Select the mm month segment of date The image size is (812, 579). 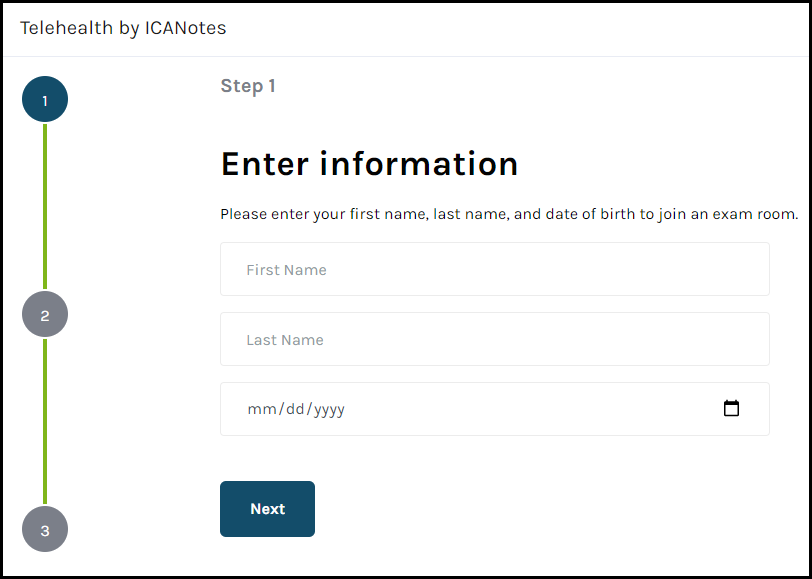tap(260, 410)
